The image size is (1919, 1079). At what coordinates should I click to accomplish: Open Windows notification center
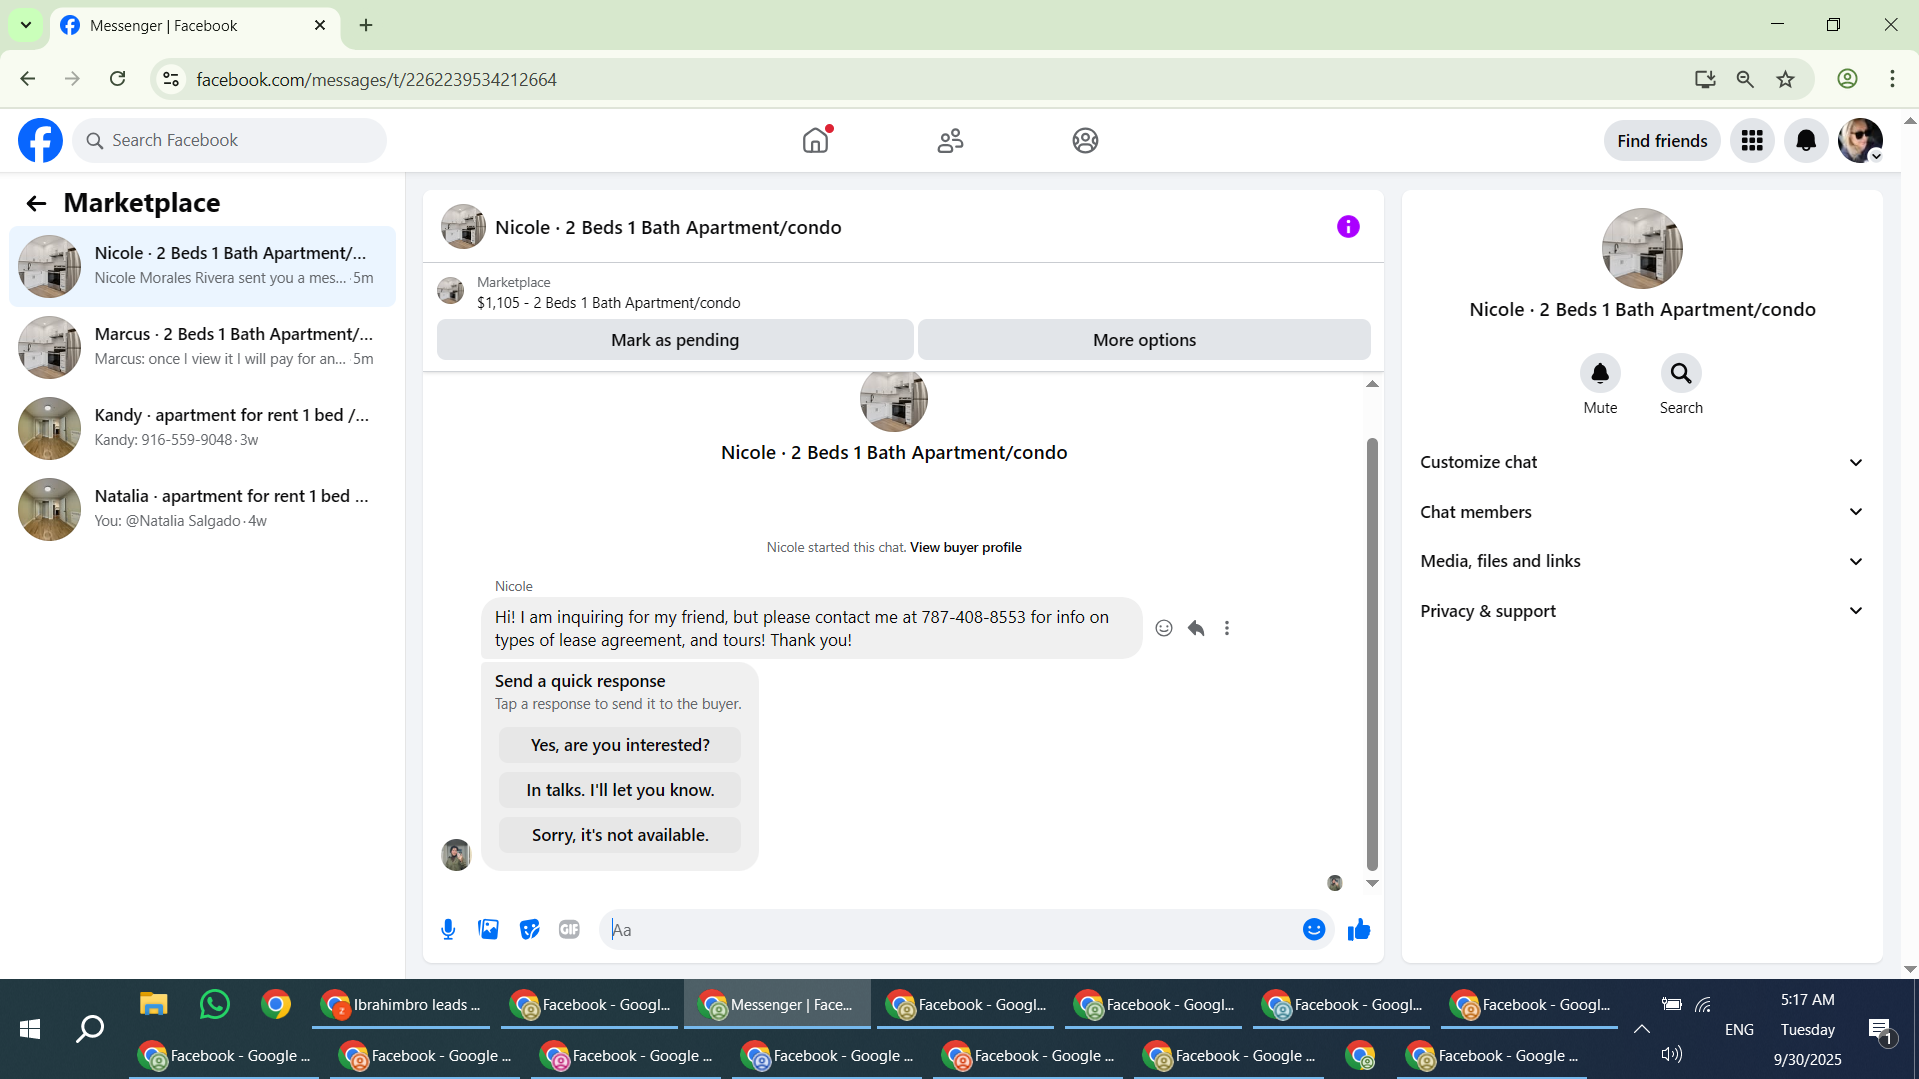pyautogui.click(x=1880, y=1030)
